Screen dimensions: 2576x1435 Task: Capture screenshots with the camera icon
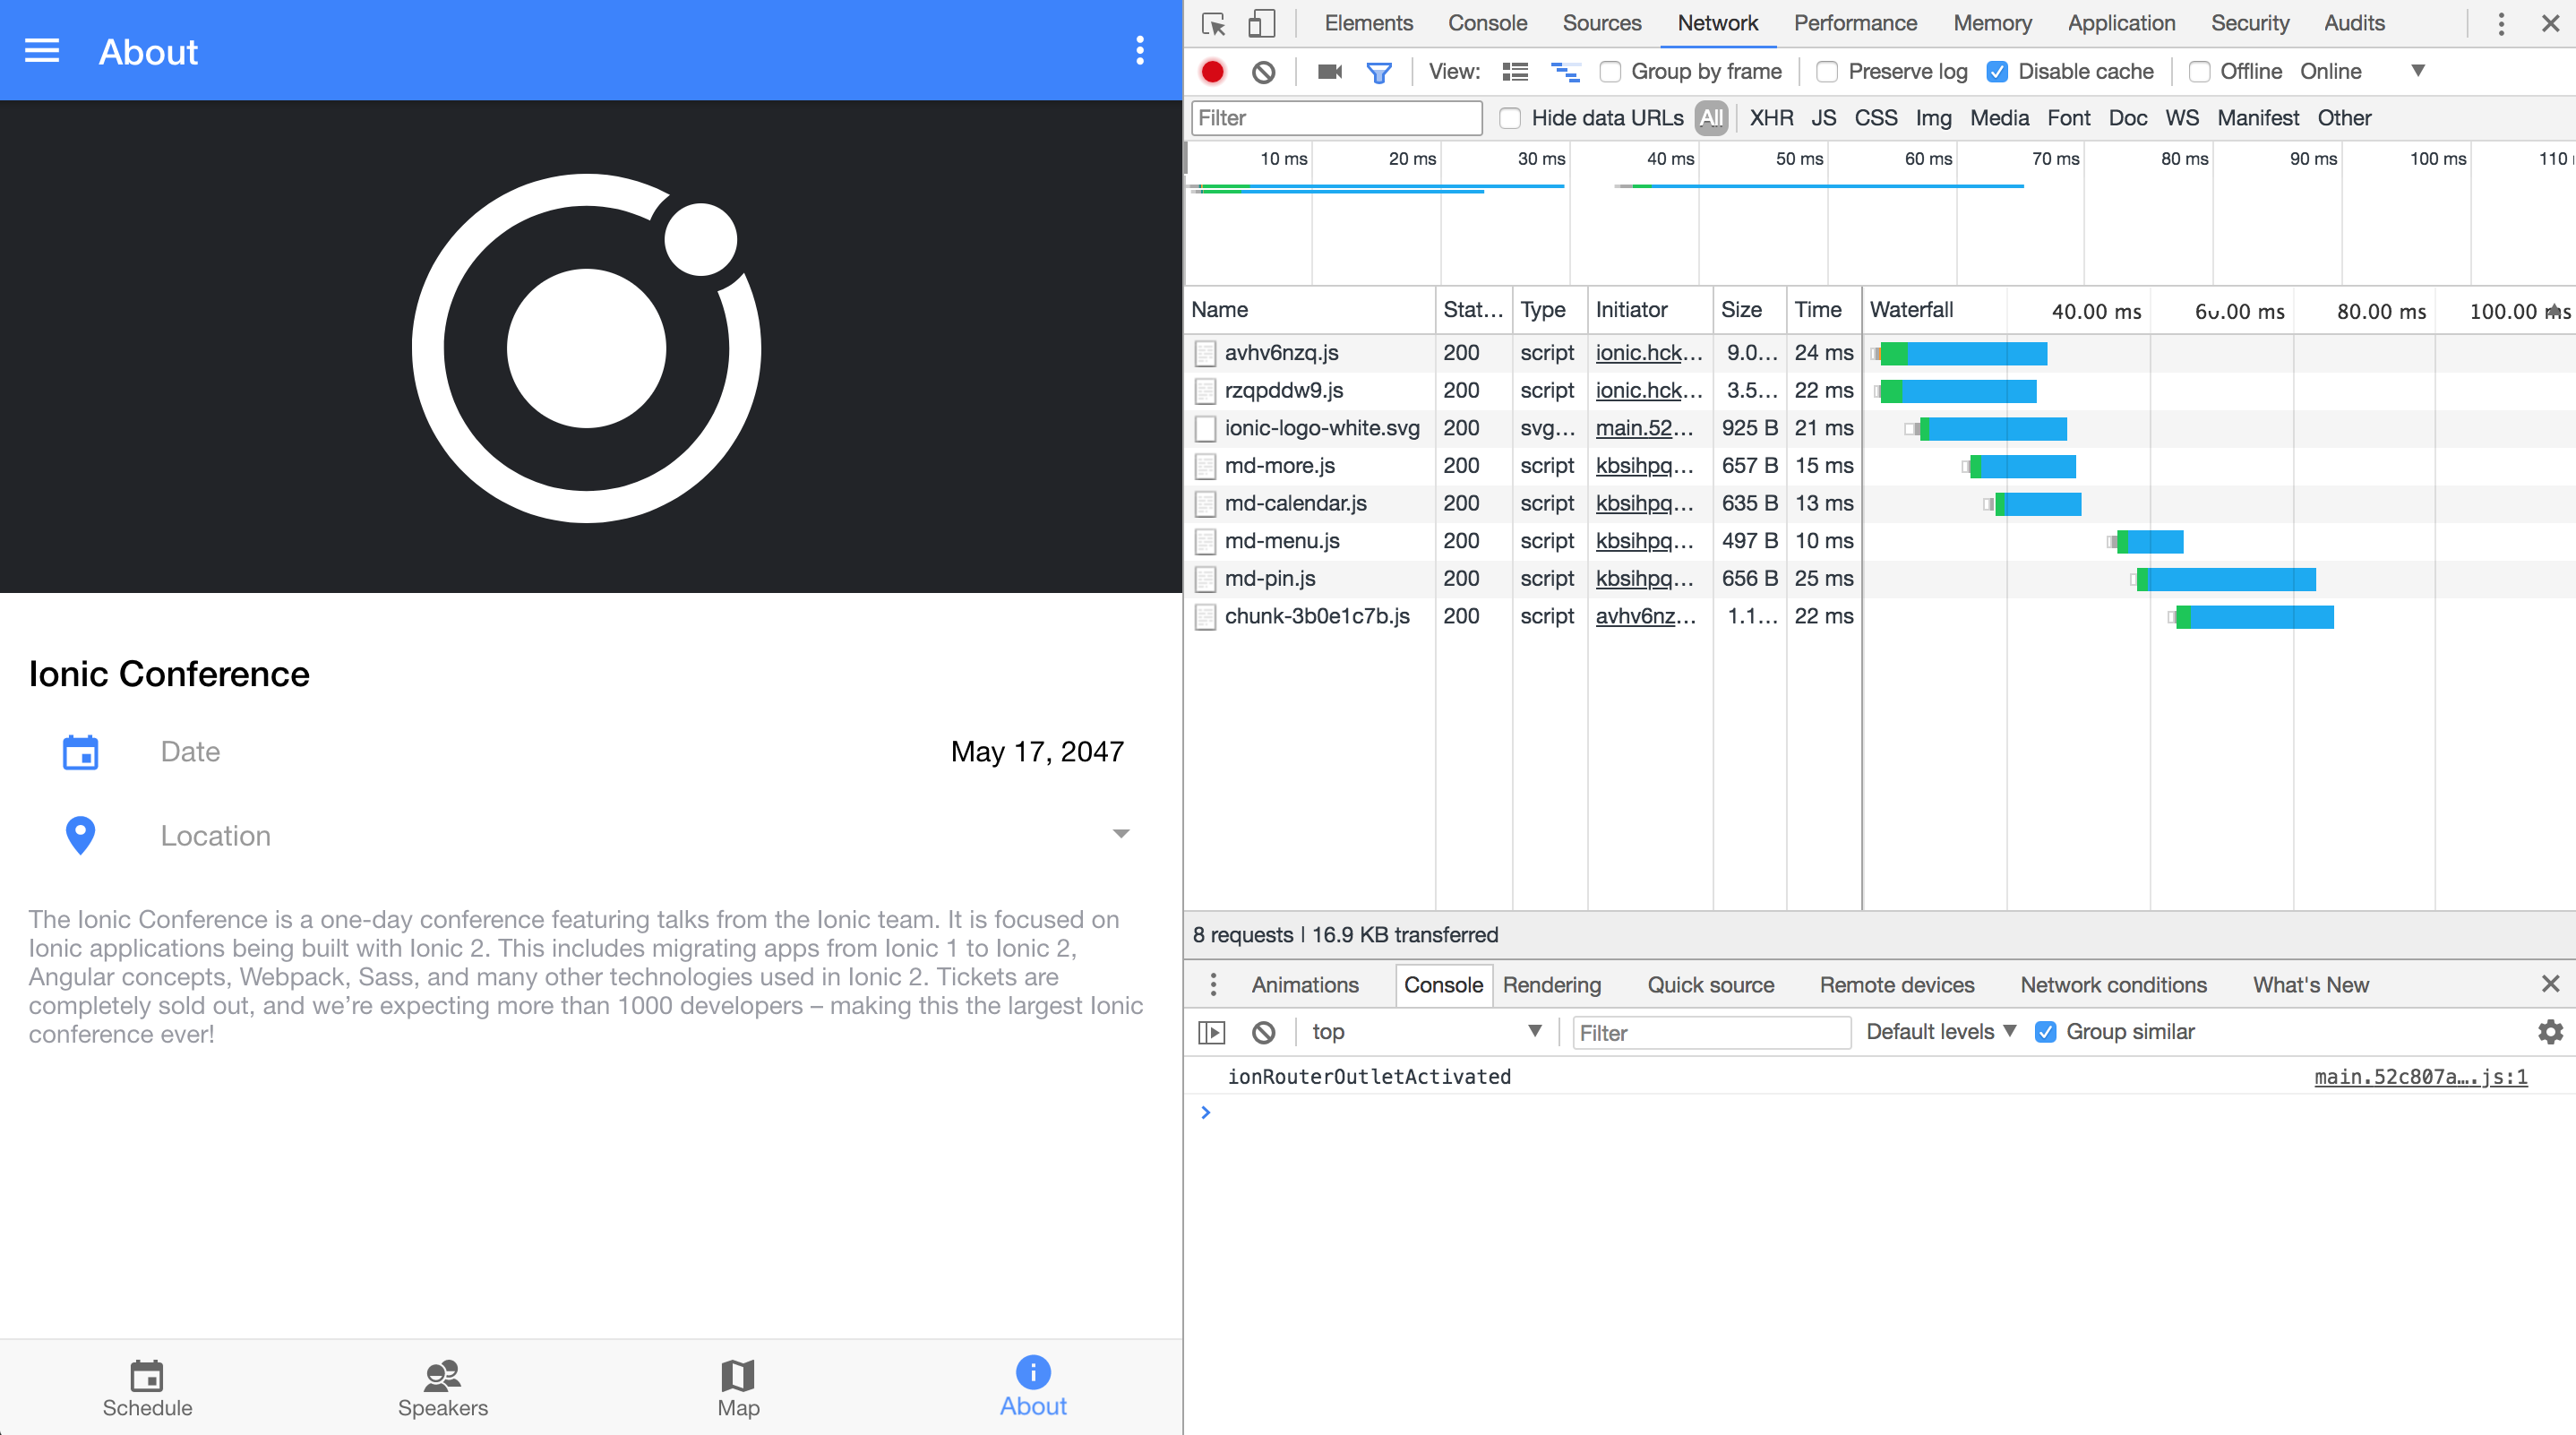(x=1329, y=72)
